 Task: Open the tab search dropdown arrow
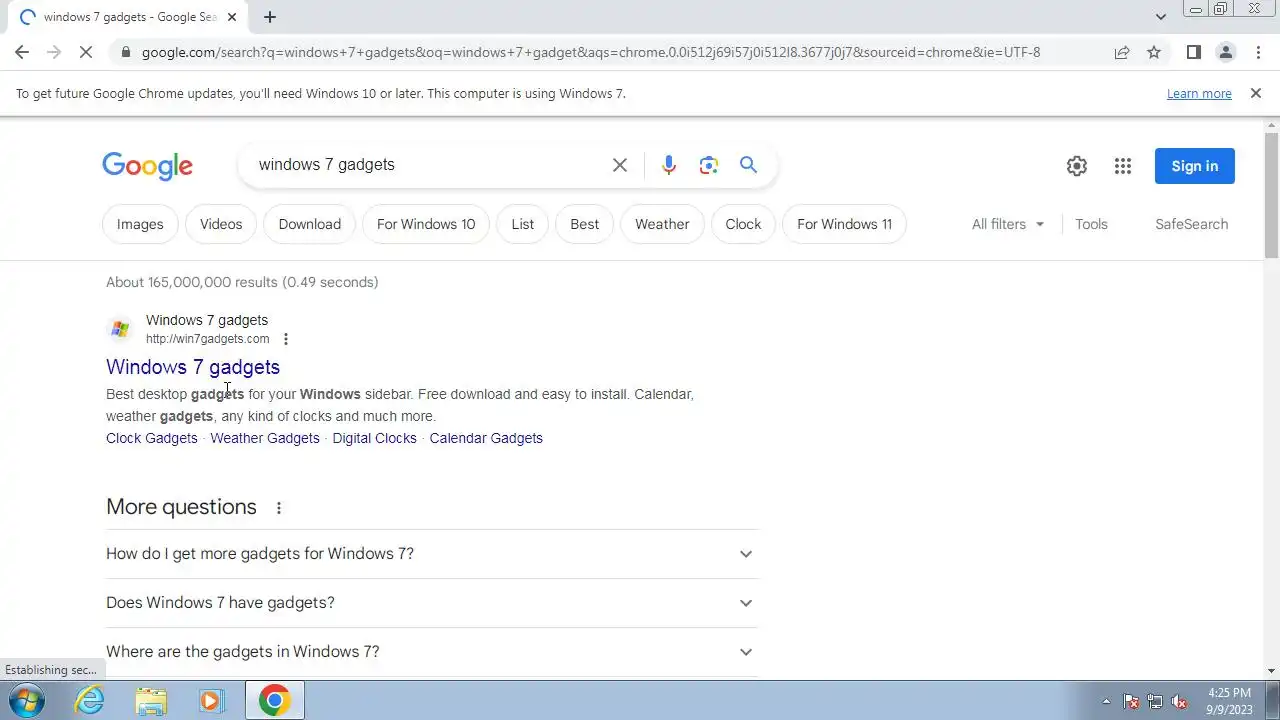coord(1160,17)
